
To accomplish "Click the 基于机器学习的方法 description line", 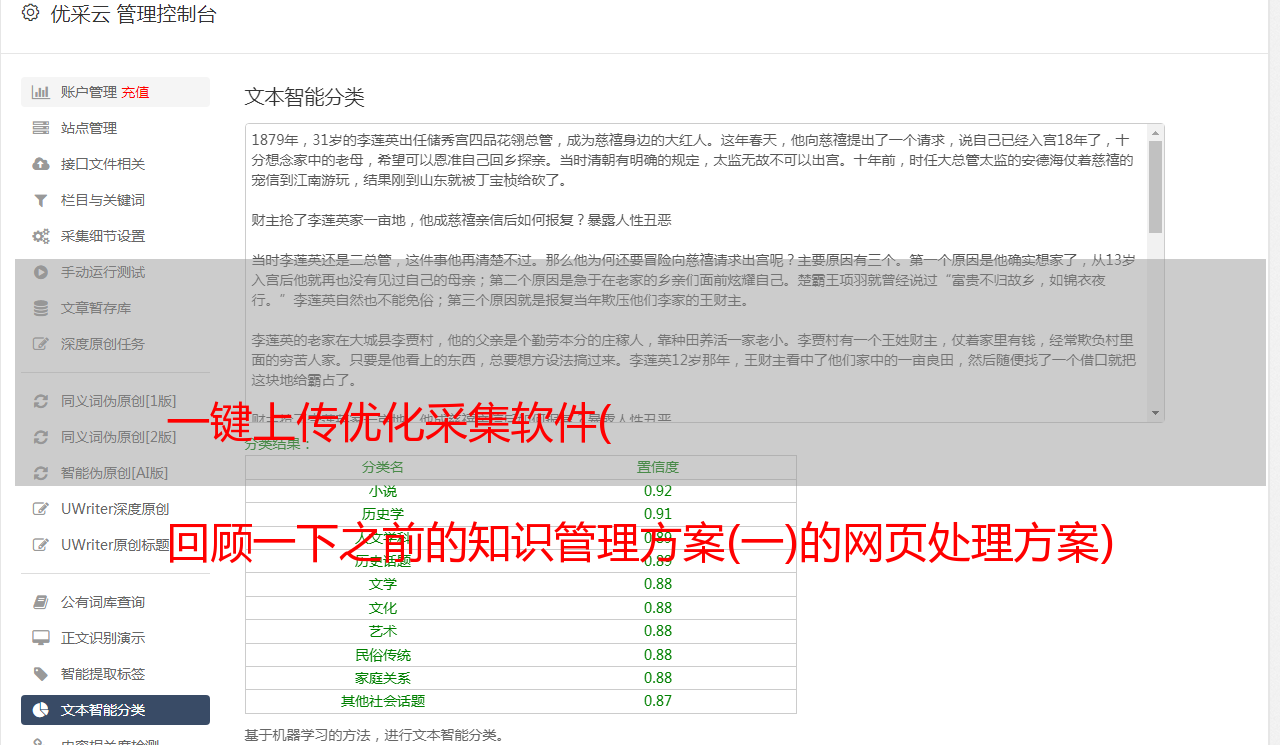I will pos(374,735).
